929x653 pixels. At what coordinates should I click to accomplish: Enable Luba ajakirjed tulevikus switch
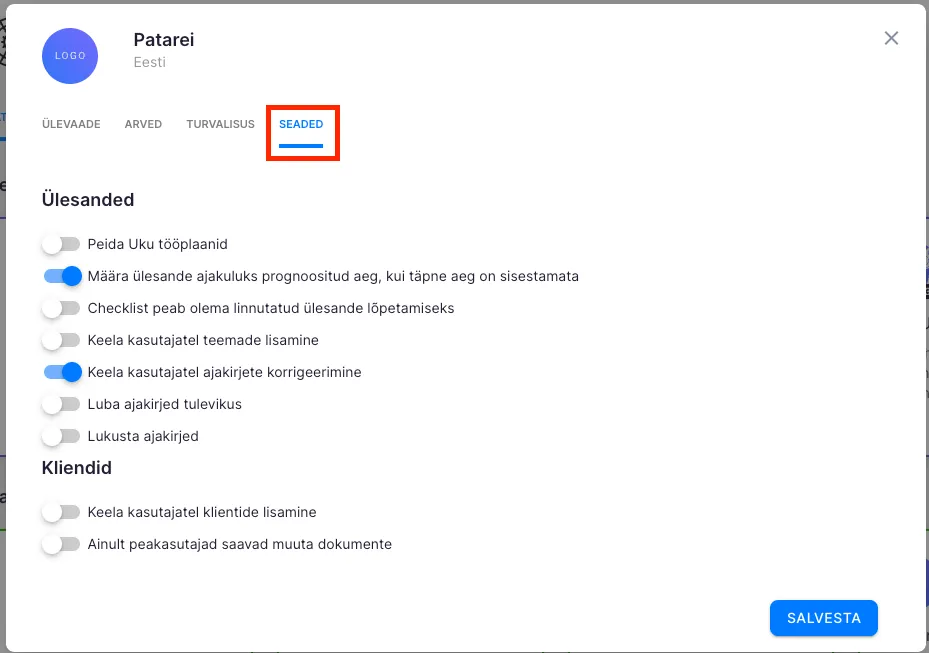(x=61, y=404)
